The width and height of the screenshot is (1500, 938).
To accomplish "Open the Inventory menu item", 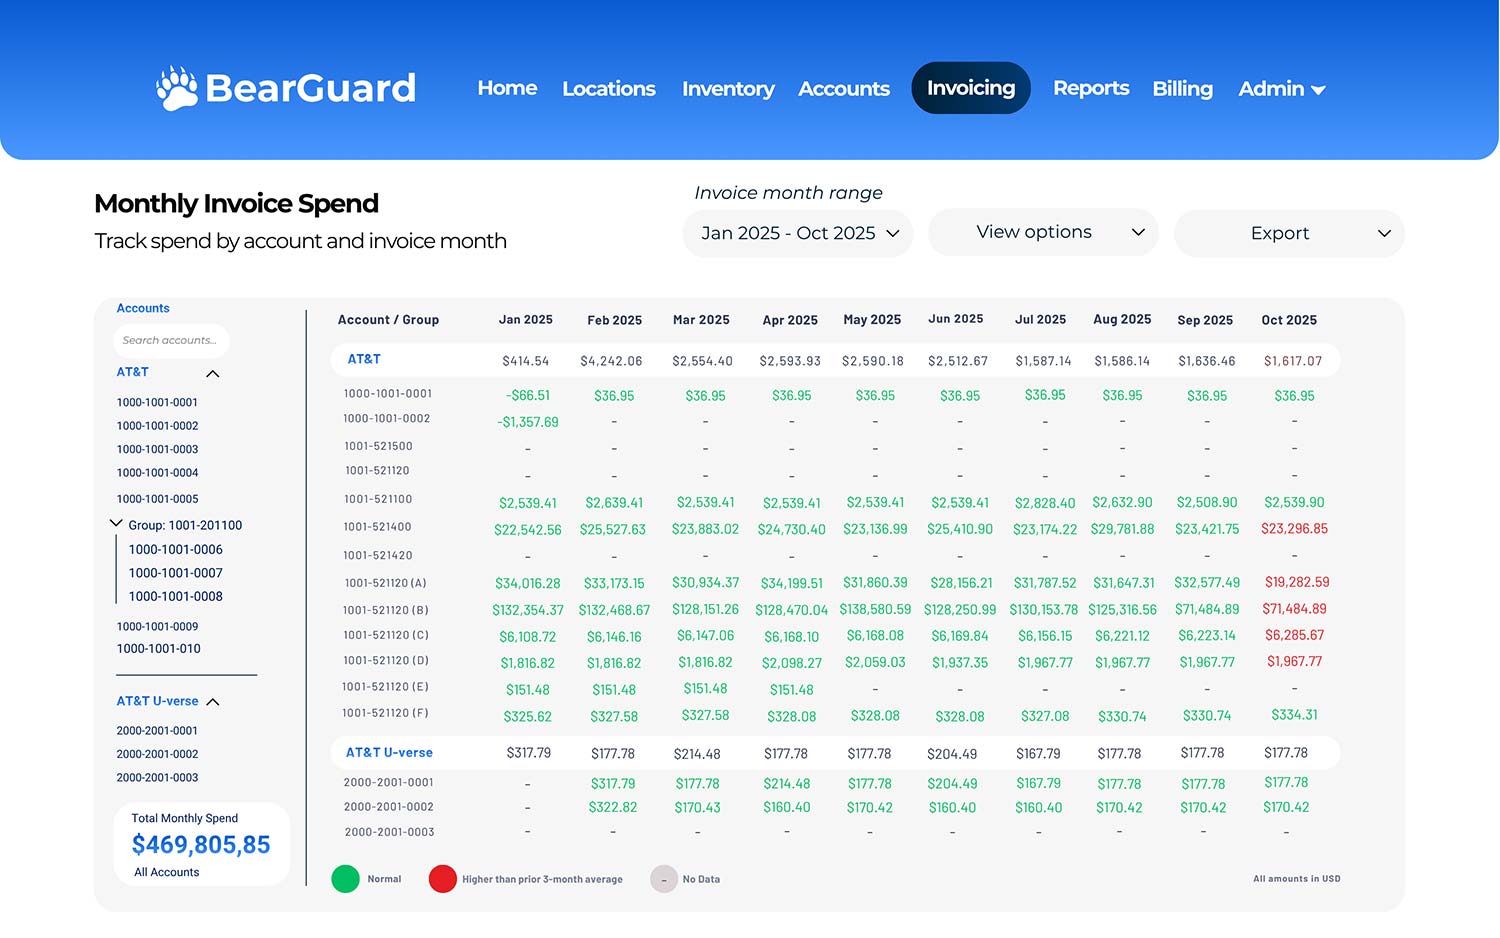I will tap(728, 89).
